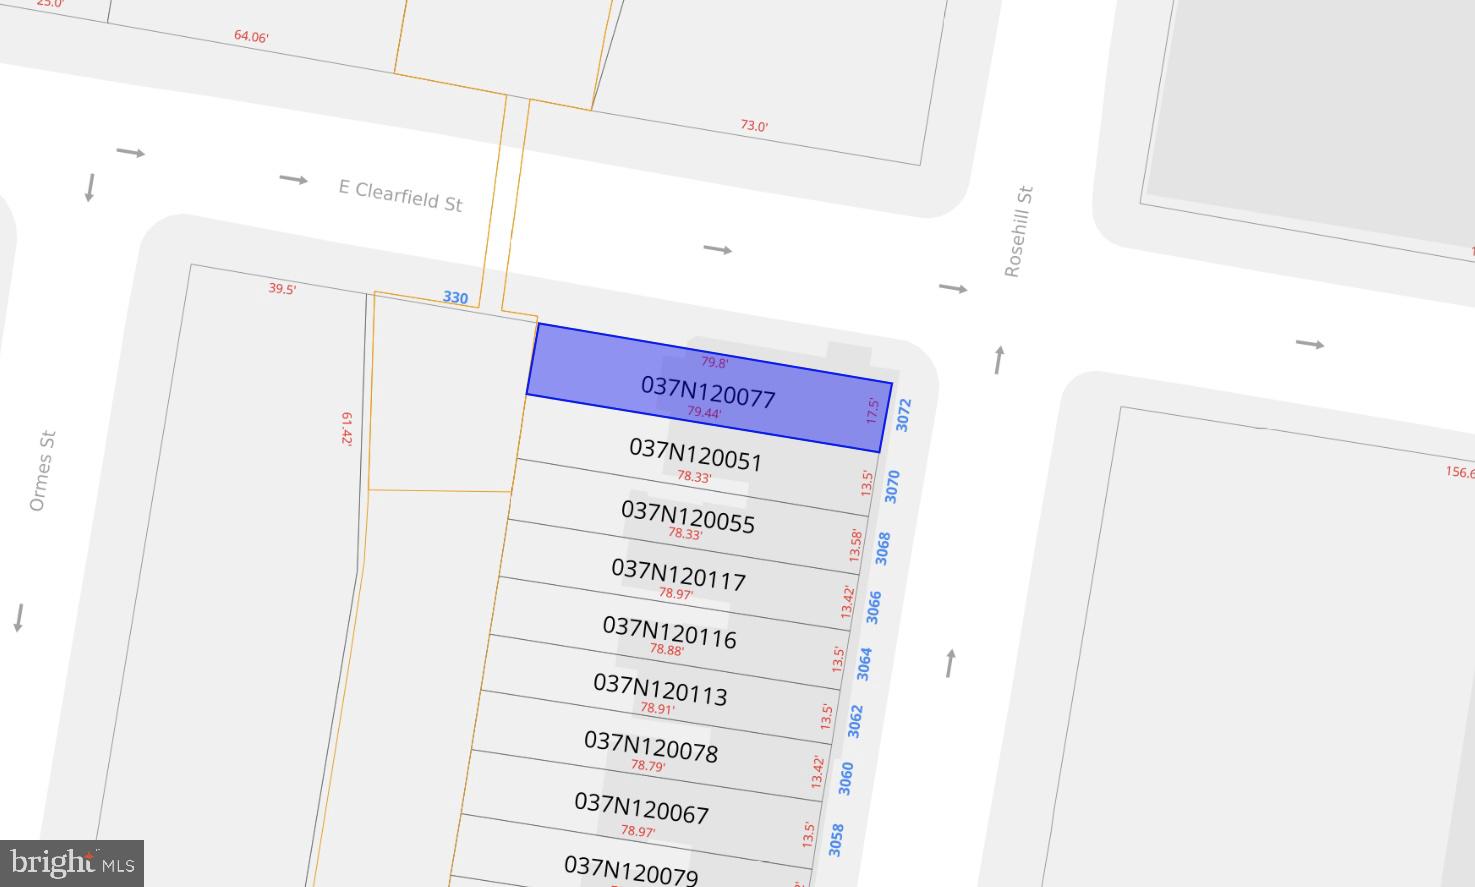Select parcel 037N120116

[x=670, y=632]
